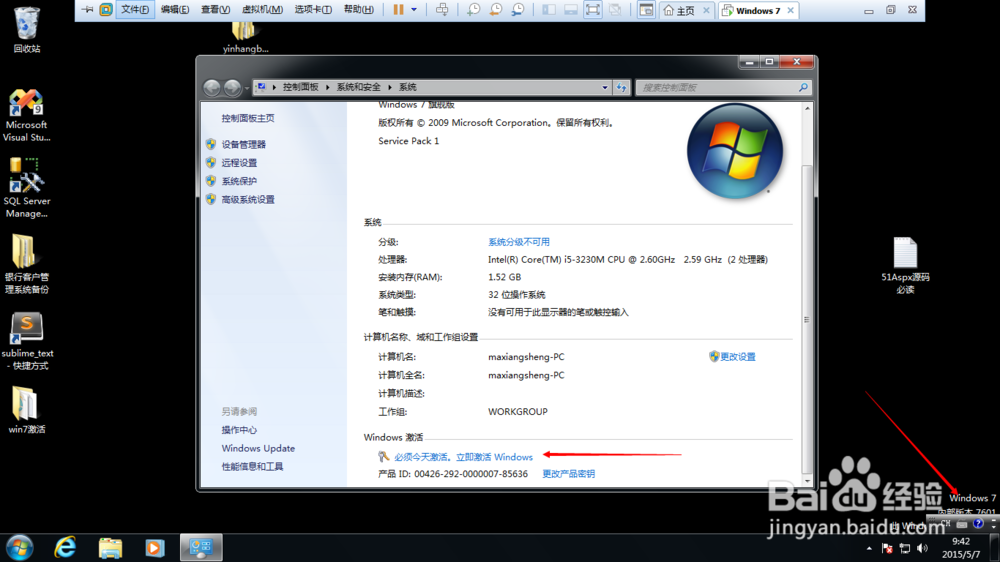This screenshot has width=1000, height=562.
Task: Open the 选项卡(T) menu
Action: (x=313, y=10)
